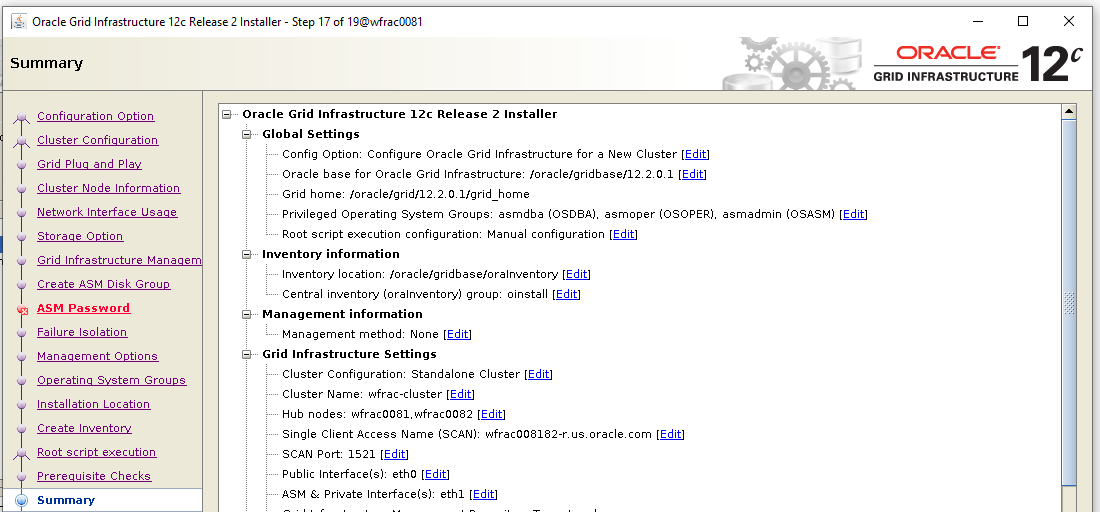
Task: Open the ASM Password step
Action: point(83,309)
